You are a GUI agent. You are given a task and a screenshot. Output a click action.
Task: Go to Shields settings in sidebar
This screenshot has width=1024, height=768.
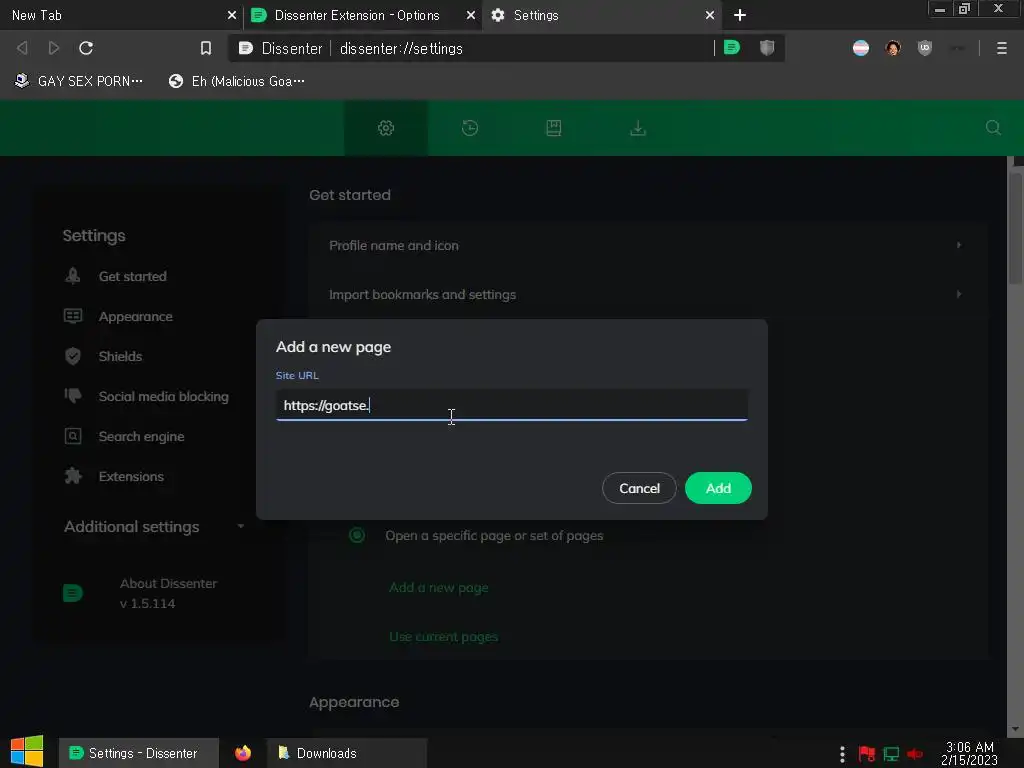click(120, 357)
